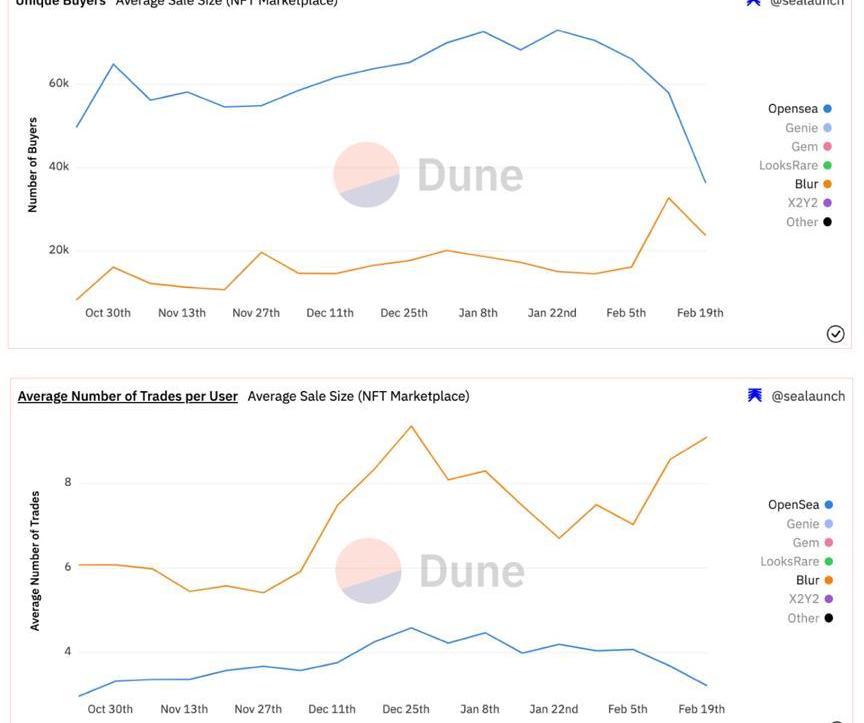This screenshot has width=864, height=723.
Task: Click the checkmark circle icon below Unique Buyers chart
Action: pos(836,334)
